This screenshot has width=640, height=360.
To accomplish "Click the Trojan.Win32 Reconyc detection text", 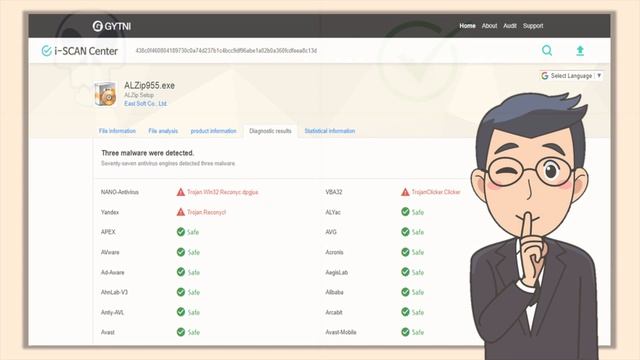I will [222, 192].
